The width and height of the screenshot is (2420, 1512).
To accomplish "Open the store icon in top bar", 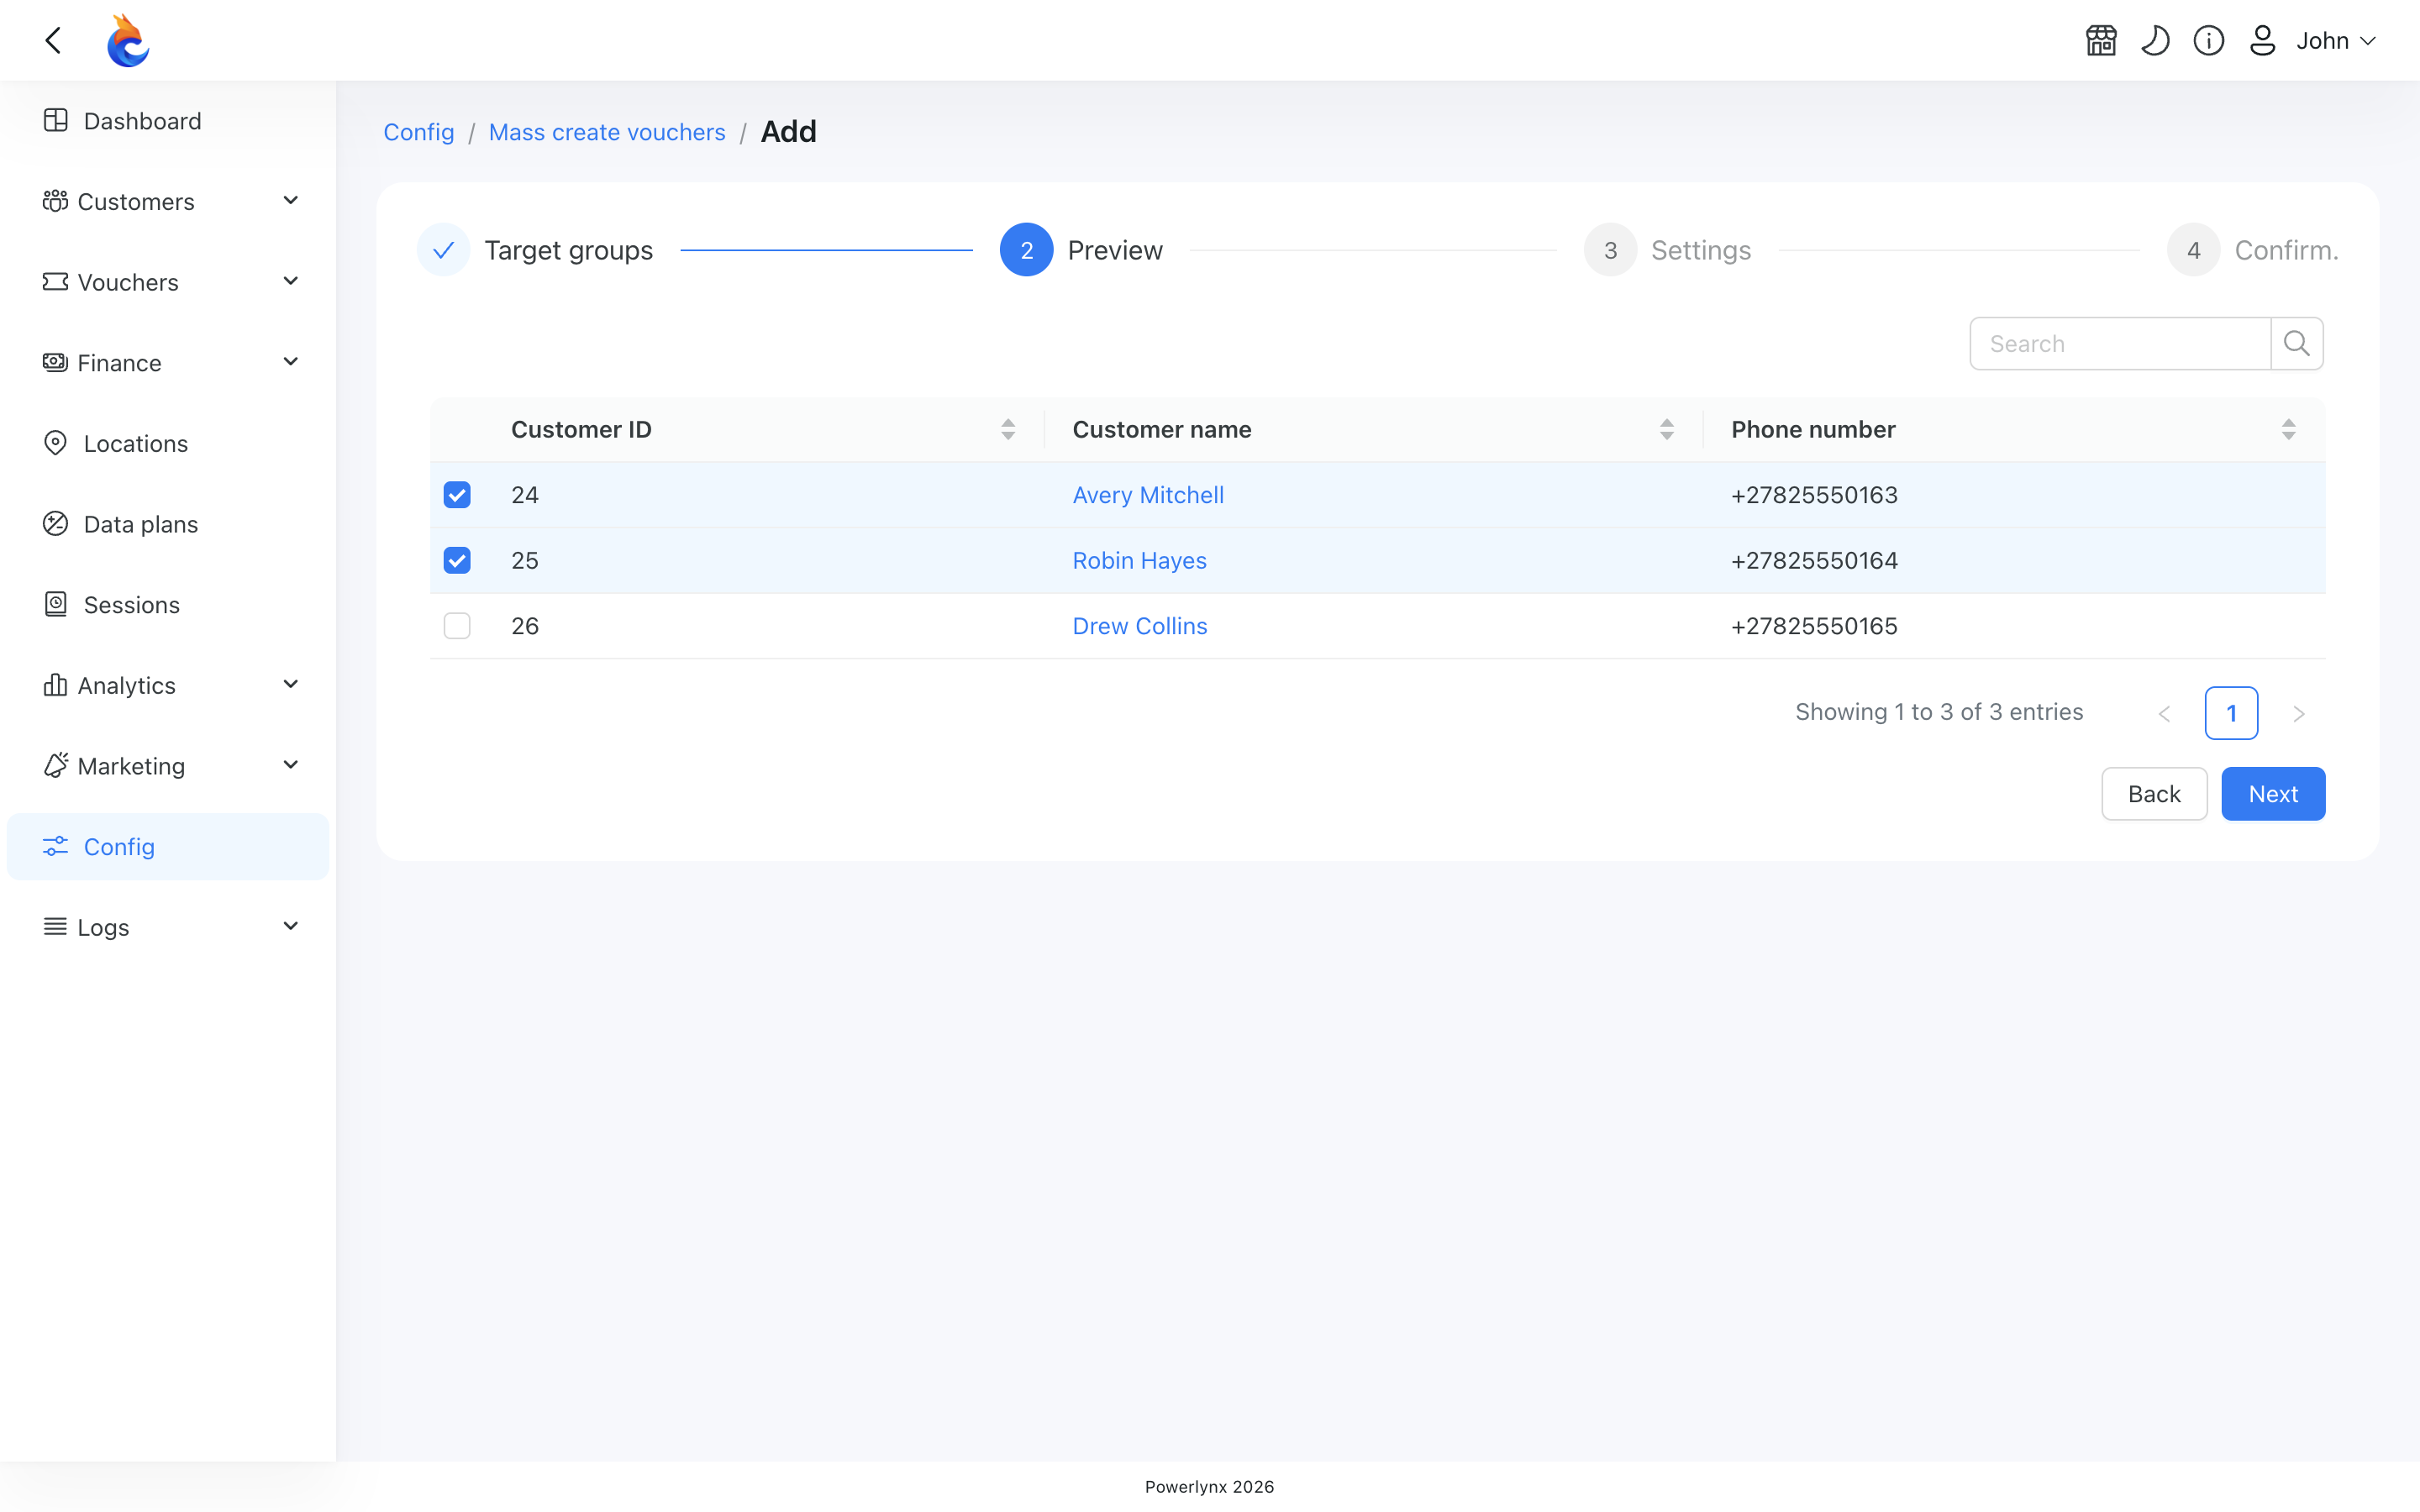I will (2101, 41).
